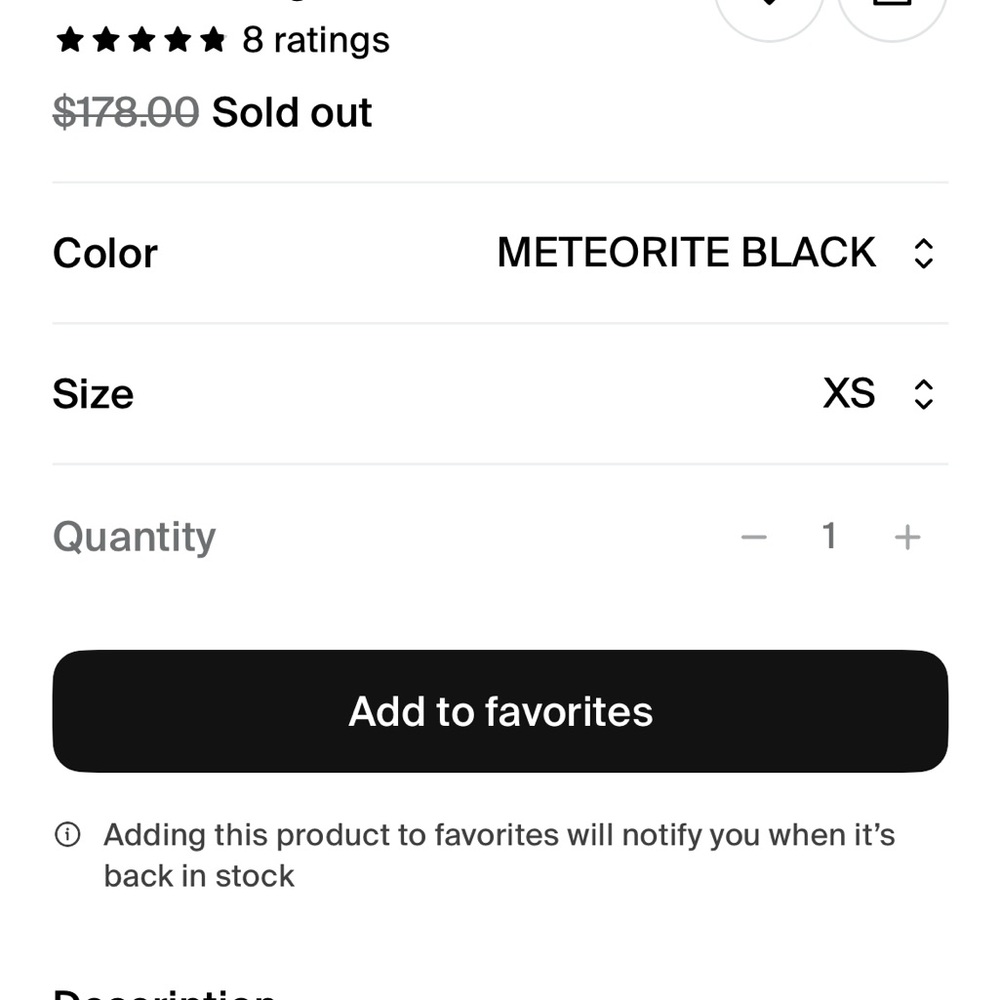Click the Sold out status text
Viewport: 1000px width, 1000px height.
click(291, 113)
